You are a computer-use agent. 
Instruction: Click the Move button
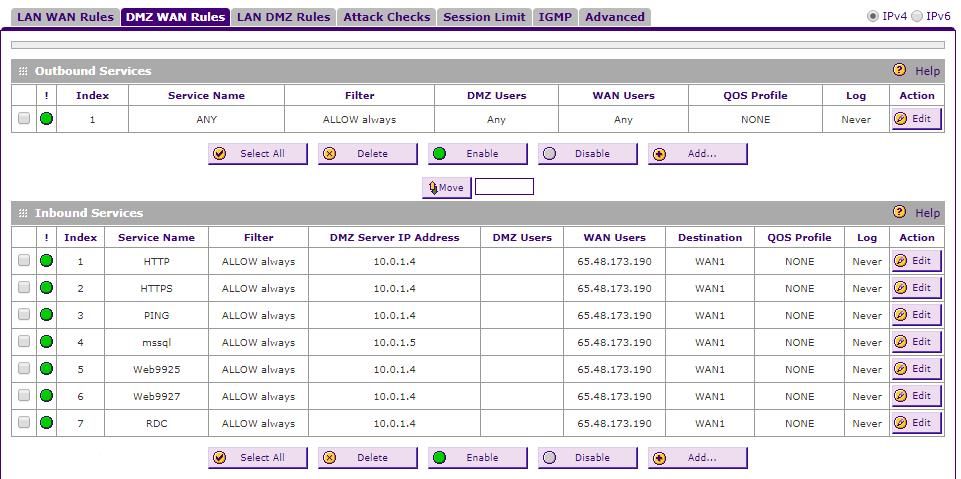click(x=446, y=187)
